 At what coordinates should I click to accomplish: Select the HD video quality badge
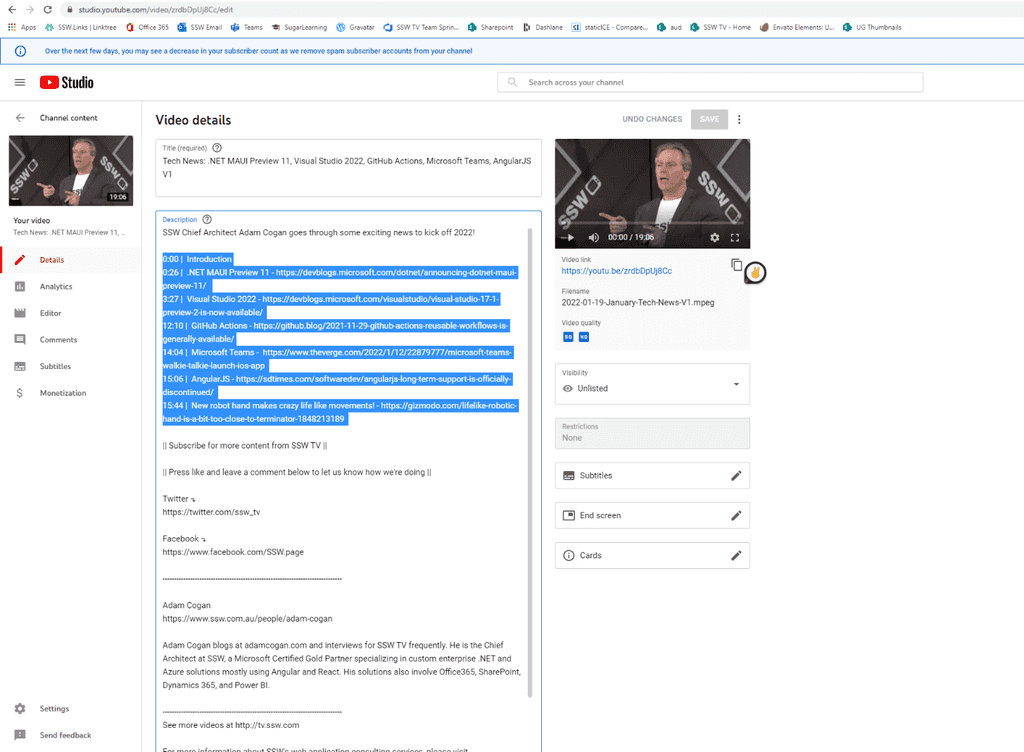coord(585,338)
